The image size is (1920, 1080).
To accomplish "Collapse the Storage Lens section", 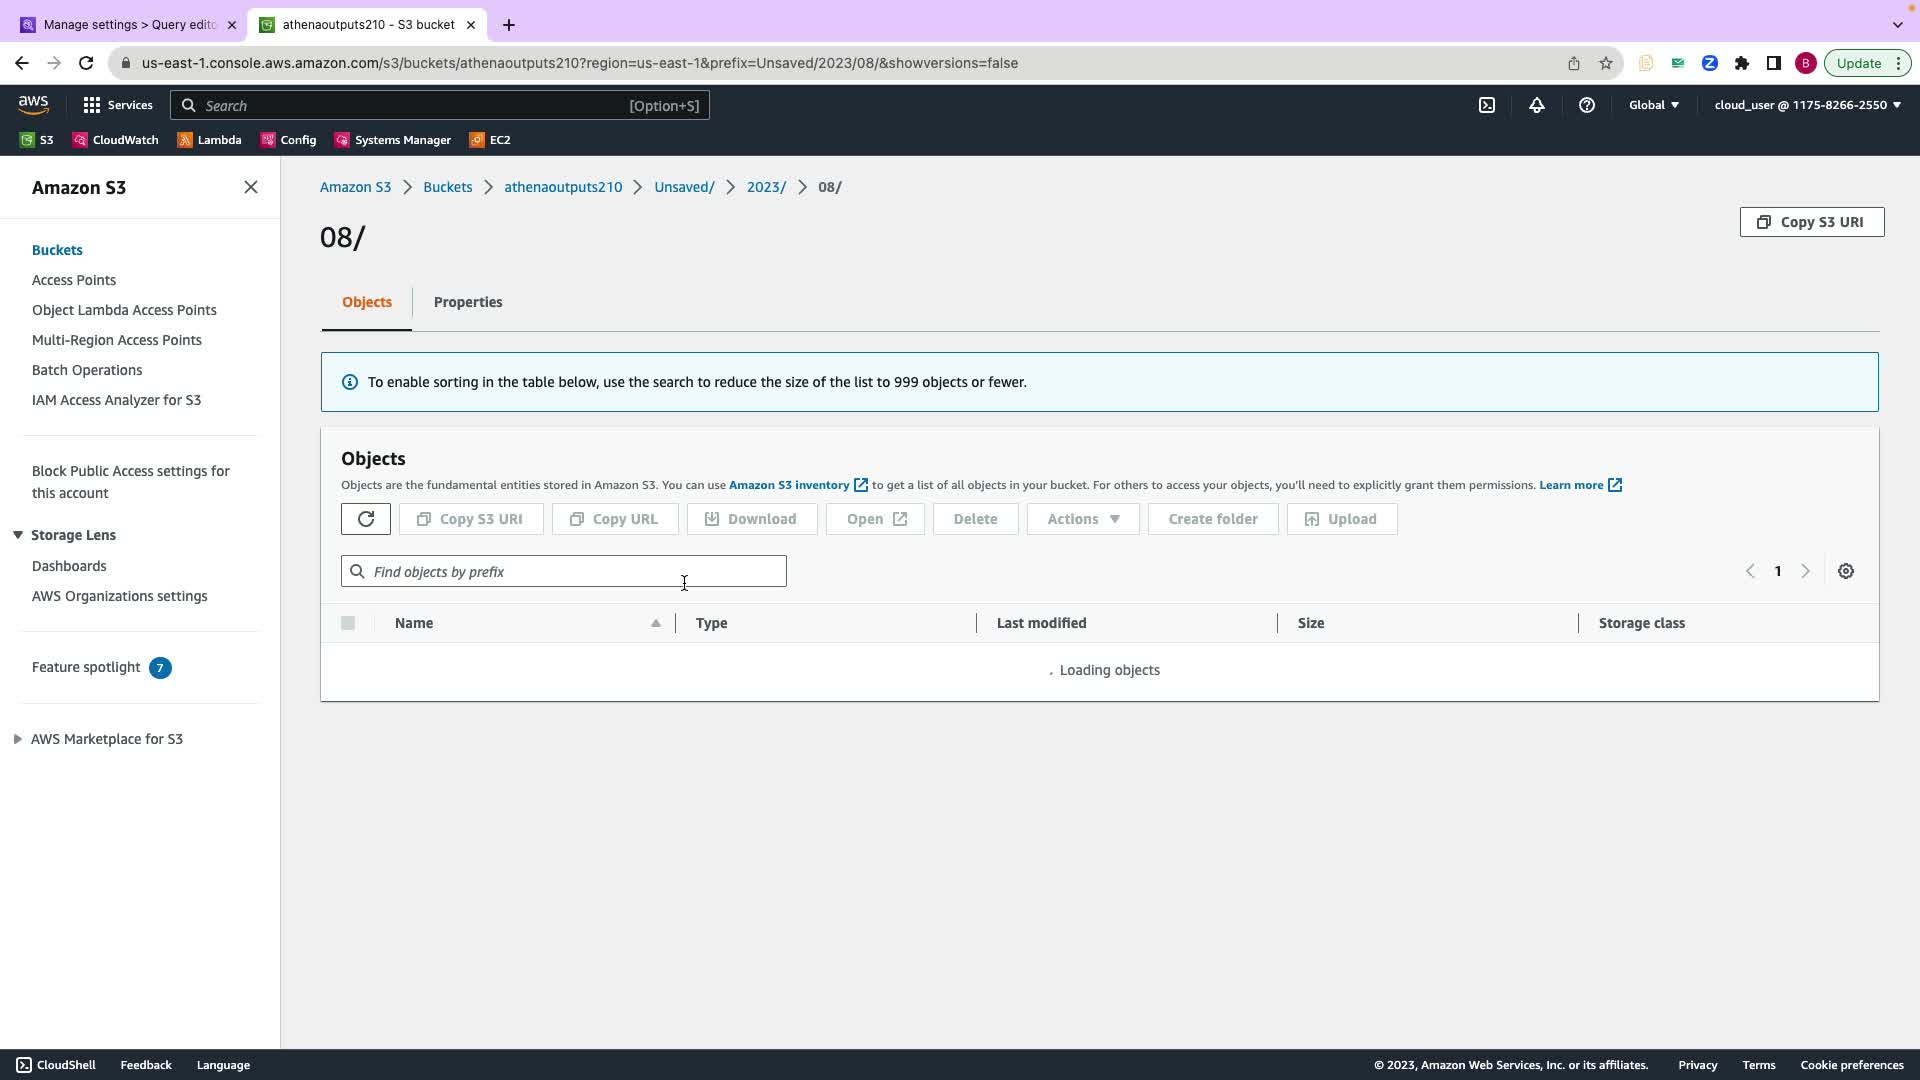I will (x=18, y=535).
